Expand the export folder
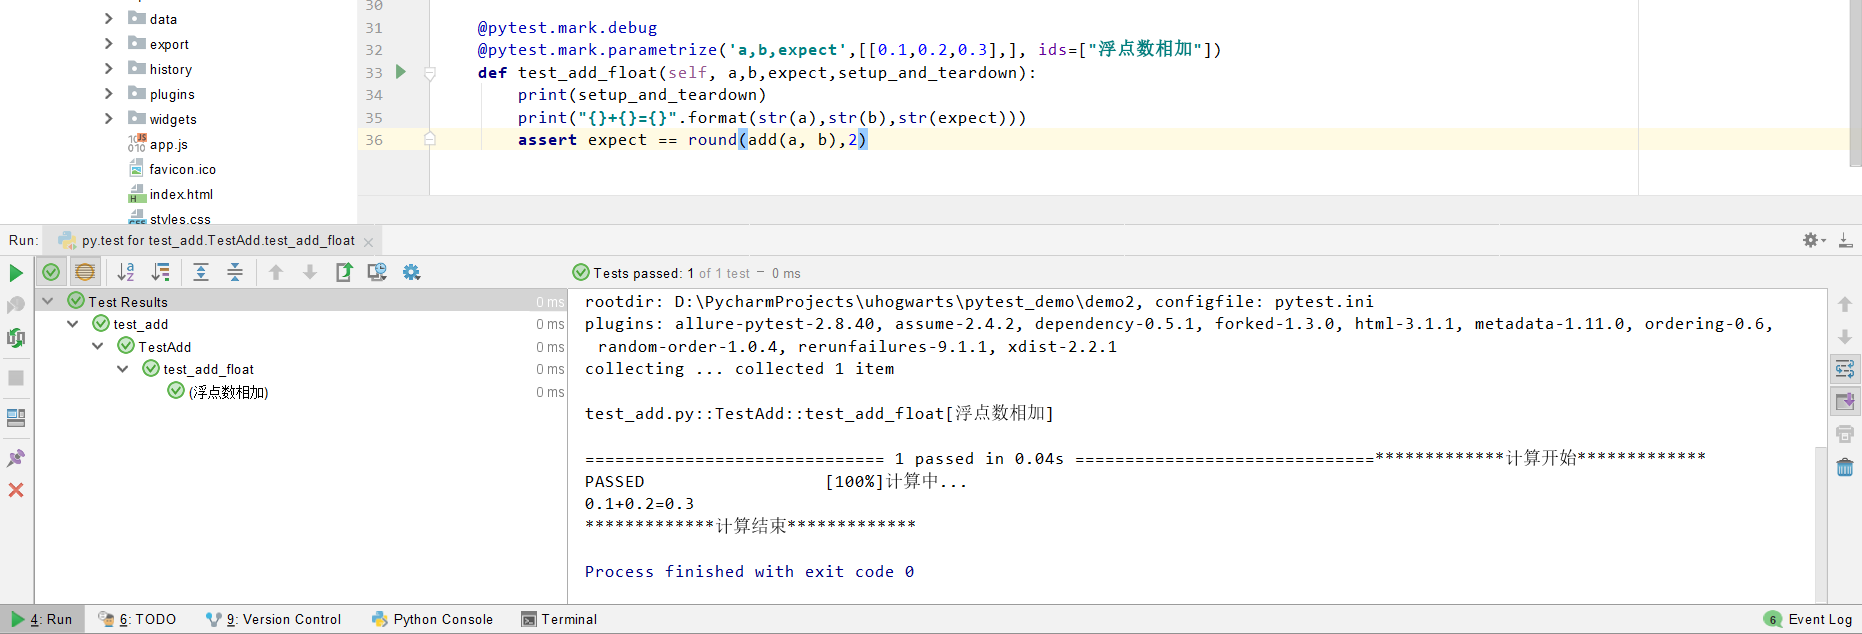 point(108,44)
